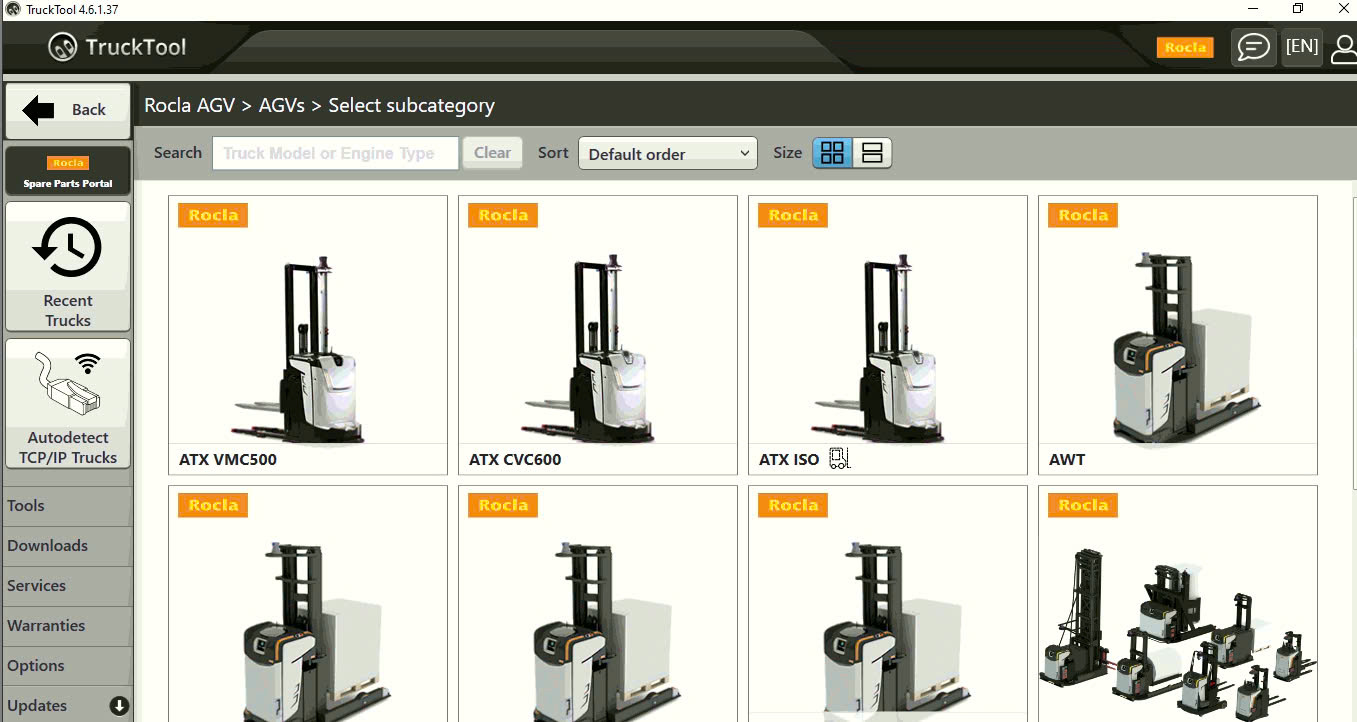Focus the truck model search field
This screenshot has width=1357, height=722.
pyautogui.click(x=336, y=153)
